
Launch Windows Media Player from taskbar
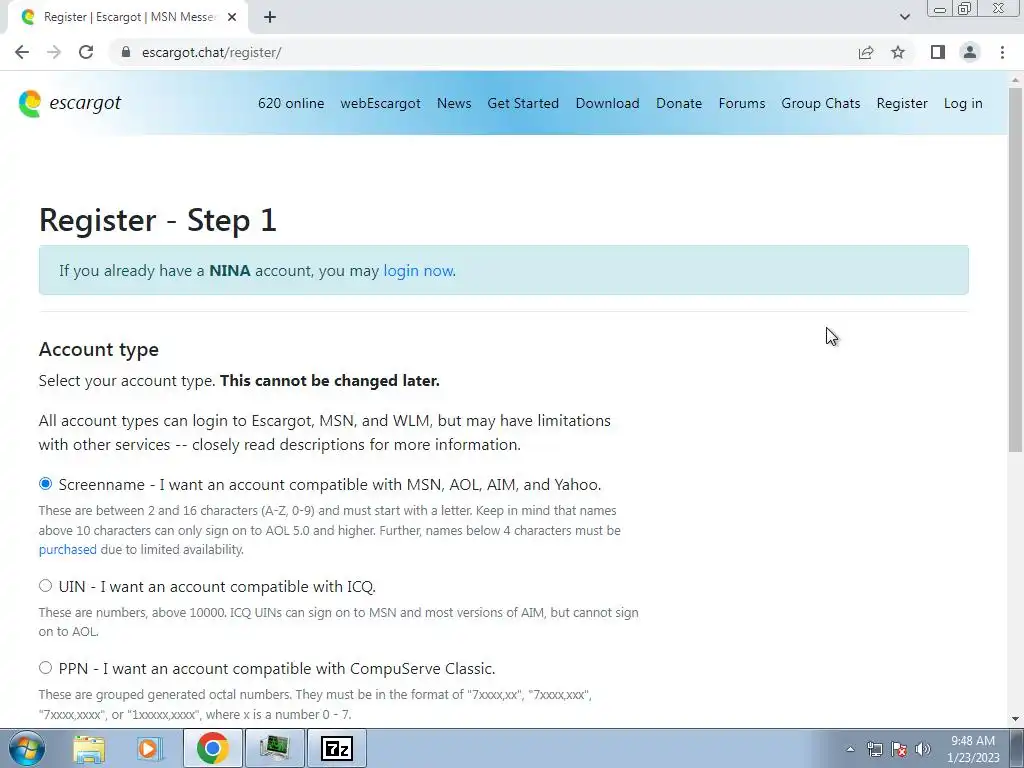point(149,748)
